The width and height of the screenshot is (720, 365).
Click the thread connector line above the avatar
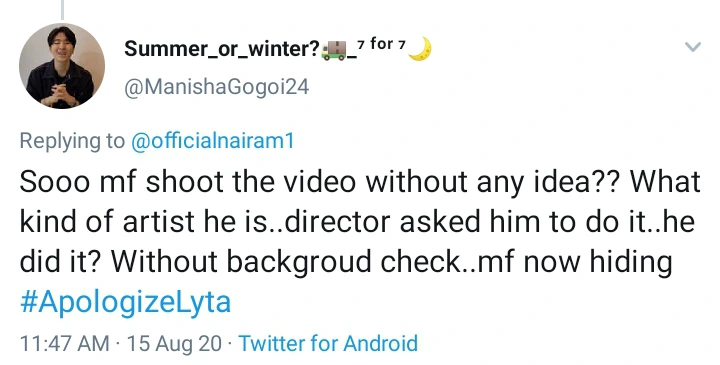coord(62,10)
